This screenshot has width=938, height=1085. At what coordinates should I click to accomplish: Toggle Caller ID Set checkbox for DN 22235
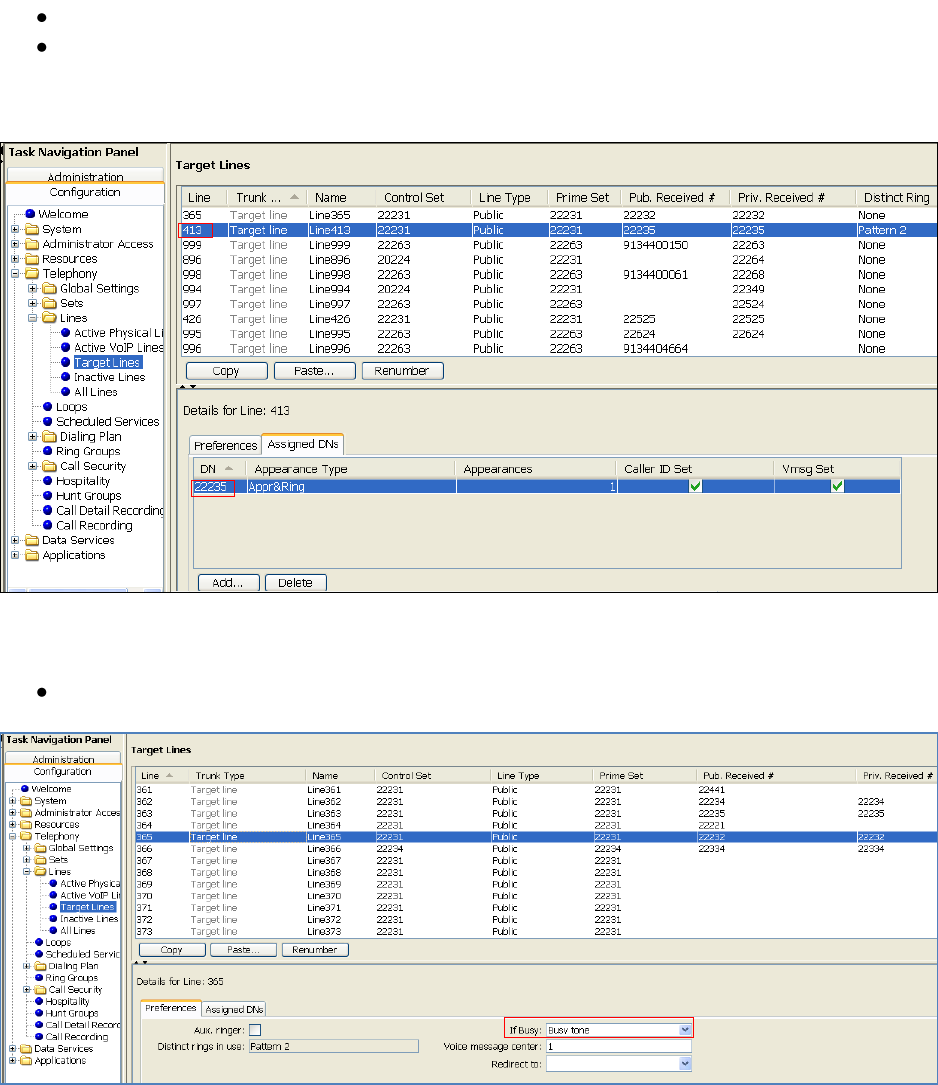click(694, 486)
